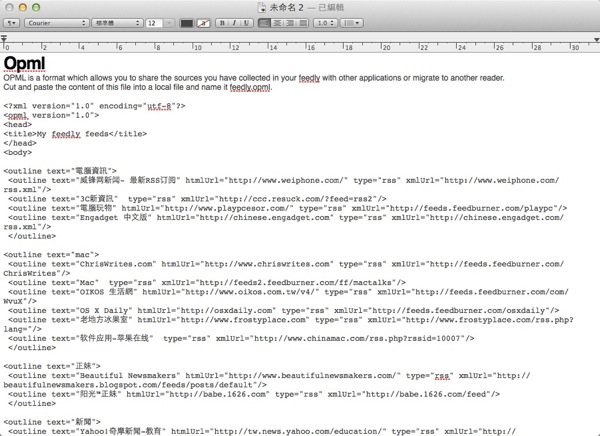Toggle italic formatting
Viewport: 600px width, 436px height.
tap(234, 23)
